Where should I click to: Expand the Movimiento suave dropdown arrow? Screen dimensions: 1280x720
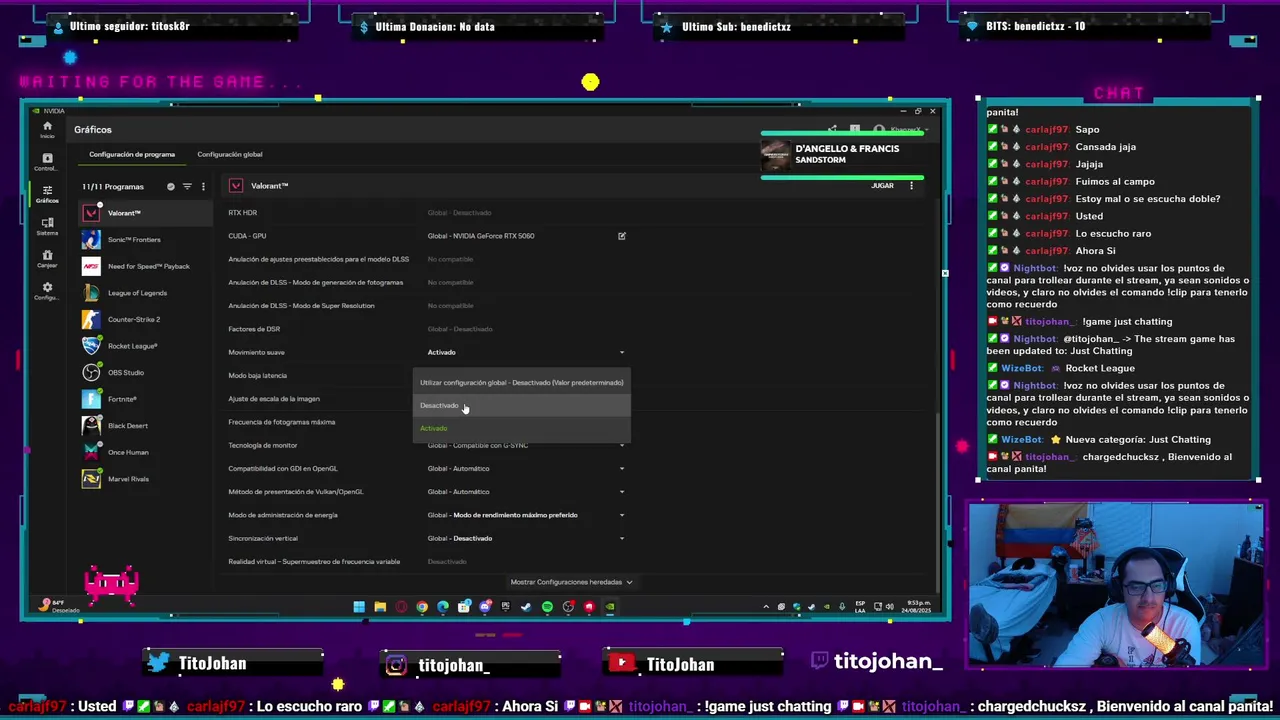[x=621, y=352]
